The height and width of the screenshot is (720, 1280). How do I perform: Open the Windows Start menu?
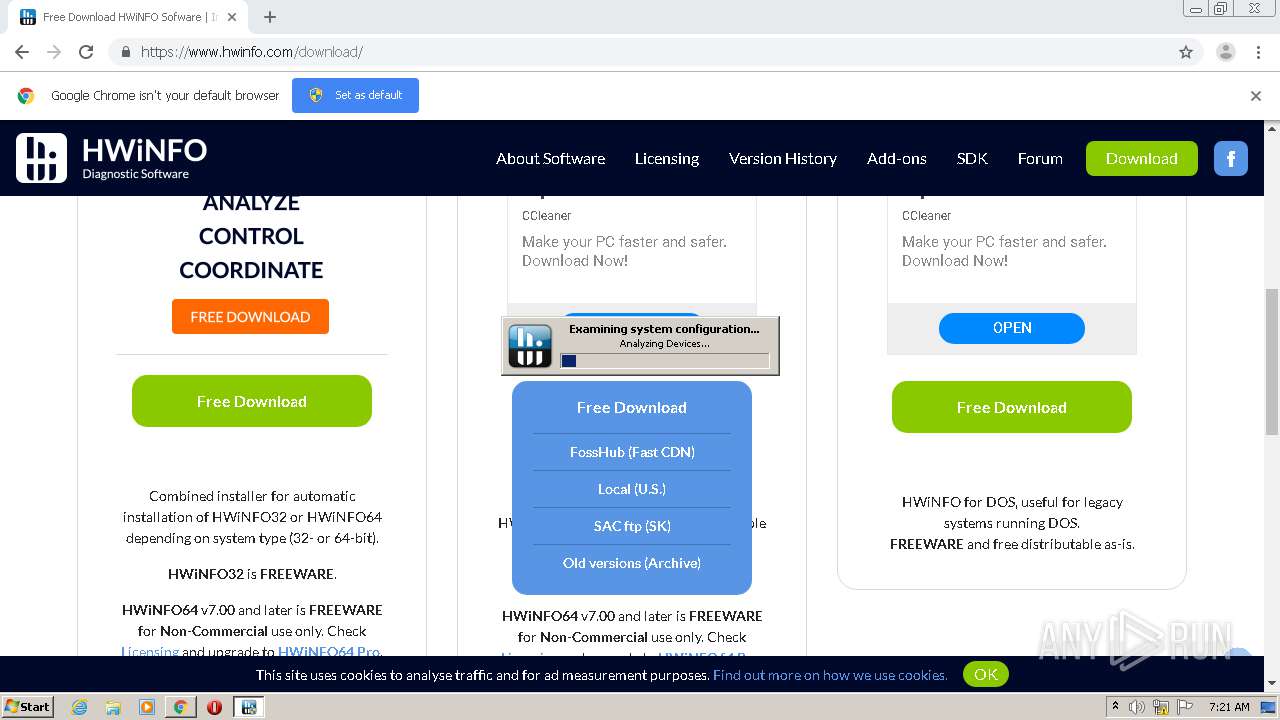coord(27,707)
